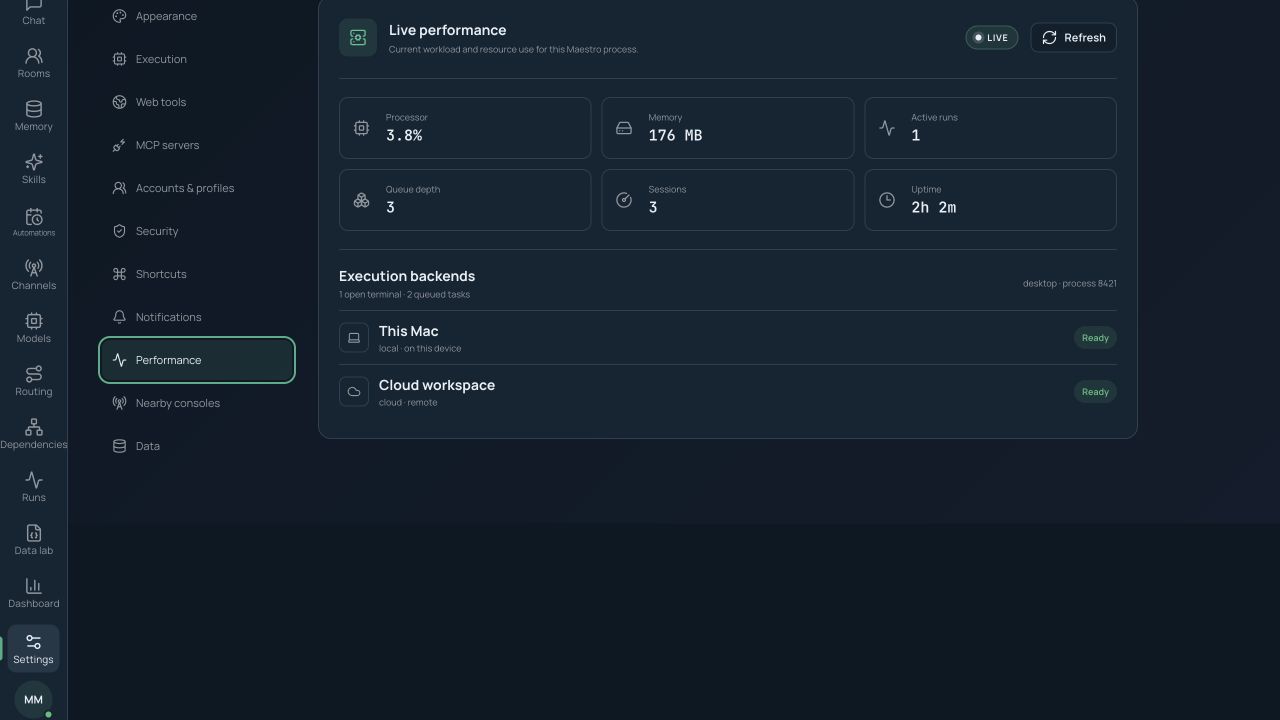Click the Cloud workspace Ready badge
This screenshot has width=1280, height=720.
pos(1095,392)
